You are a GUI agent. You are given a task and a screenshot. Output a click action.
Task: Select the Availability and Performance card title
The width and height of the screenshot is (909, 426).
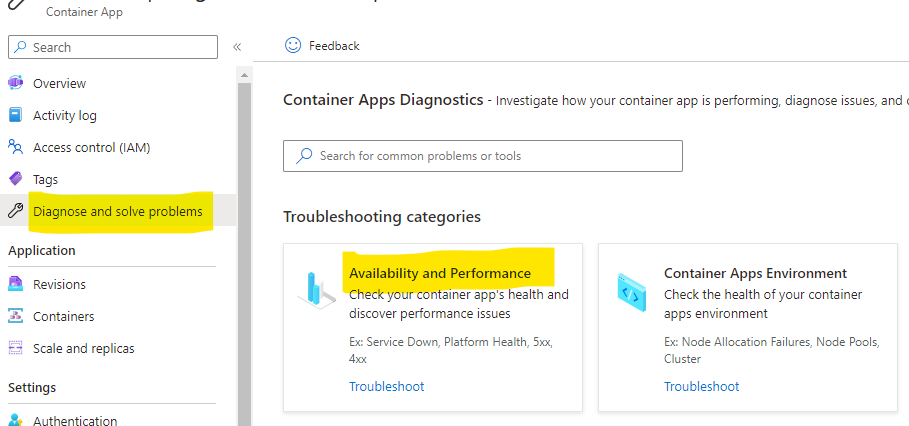click(440, 273)
